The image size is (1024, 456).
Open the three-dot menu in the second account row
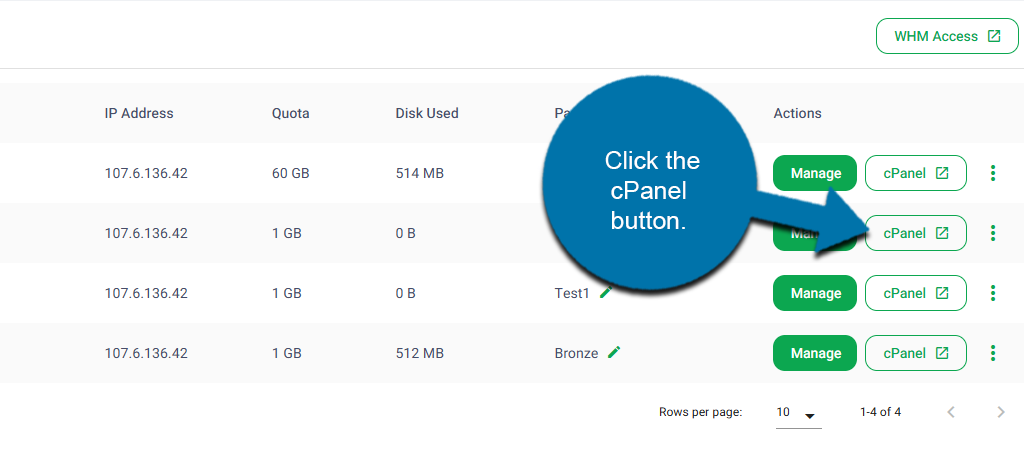(992, 233)
